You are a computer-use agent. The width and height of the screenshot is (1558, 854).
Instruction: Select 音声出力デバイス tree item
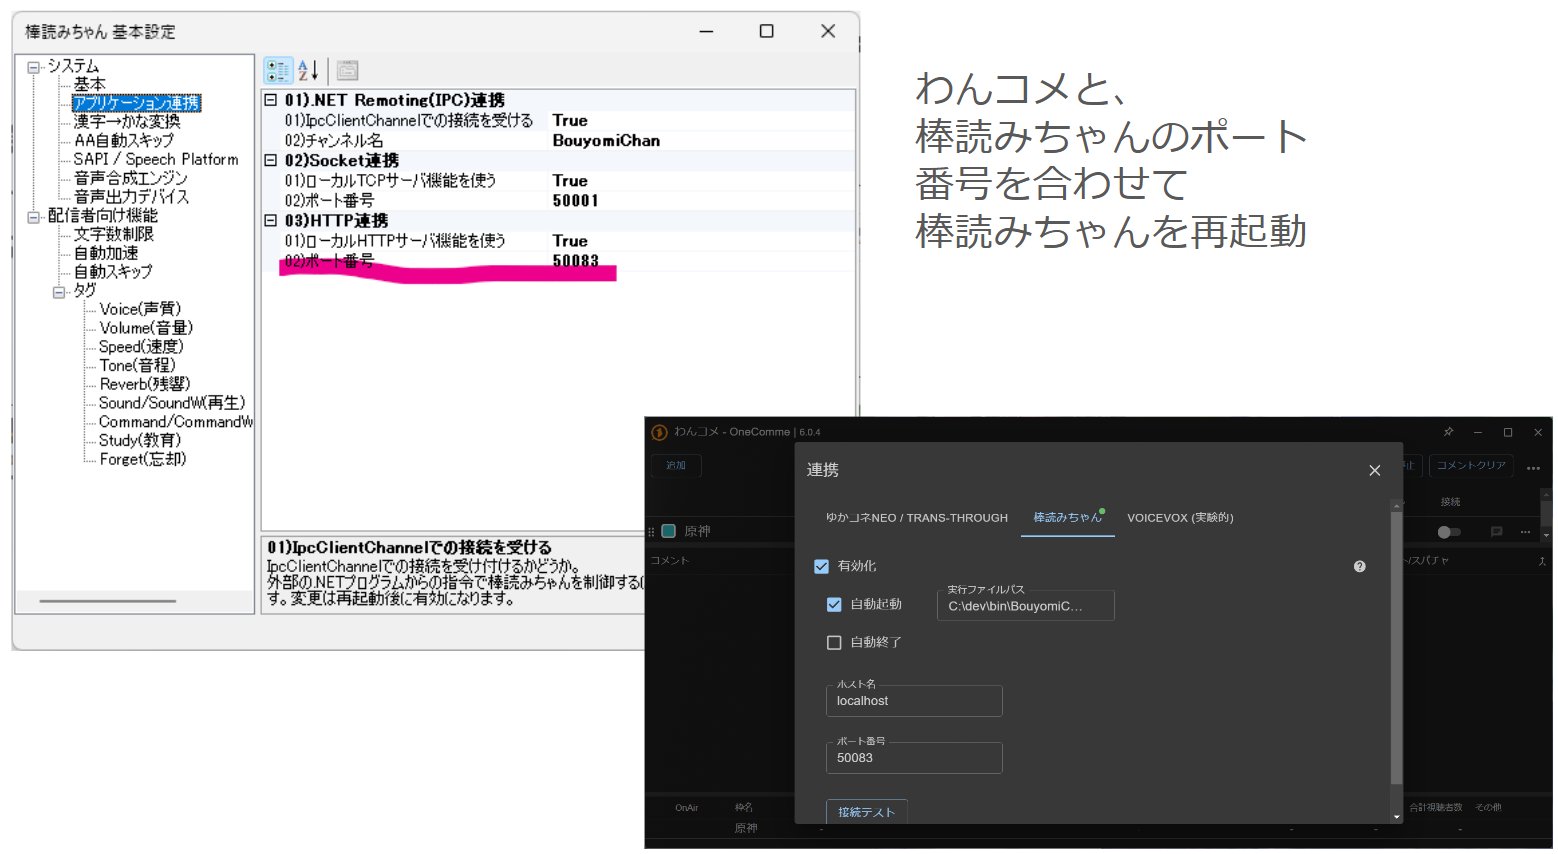[x=131, y=197]
